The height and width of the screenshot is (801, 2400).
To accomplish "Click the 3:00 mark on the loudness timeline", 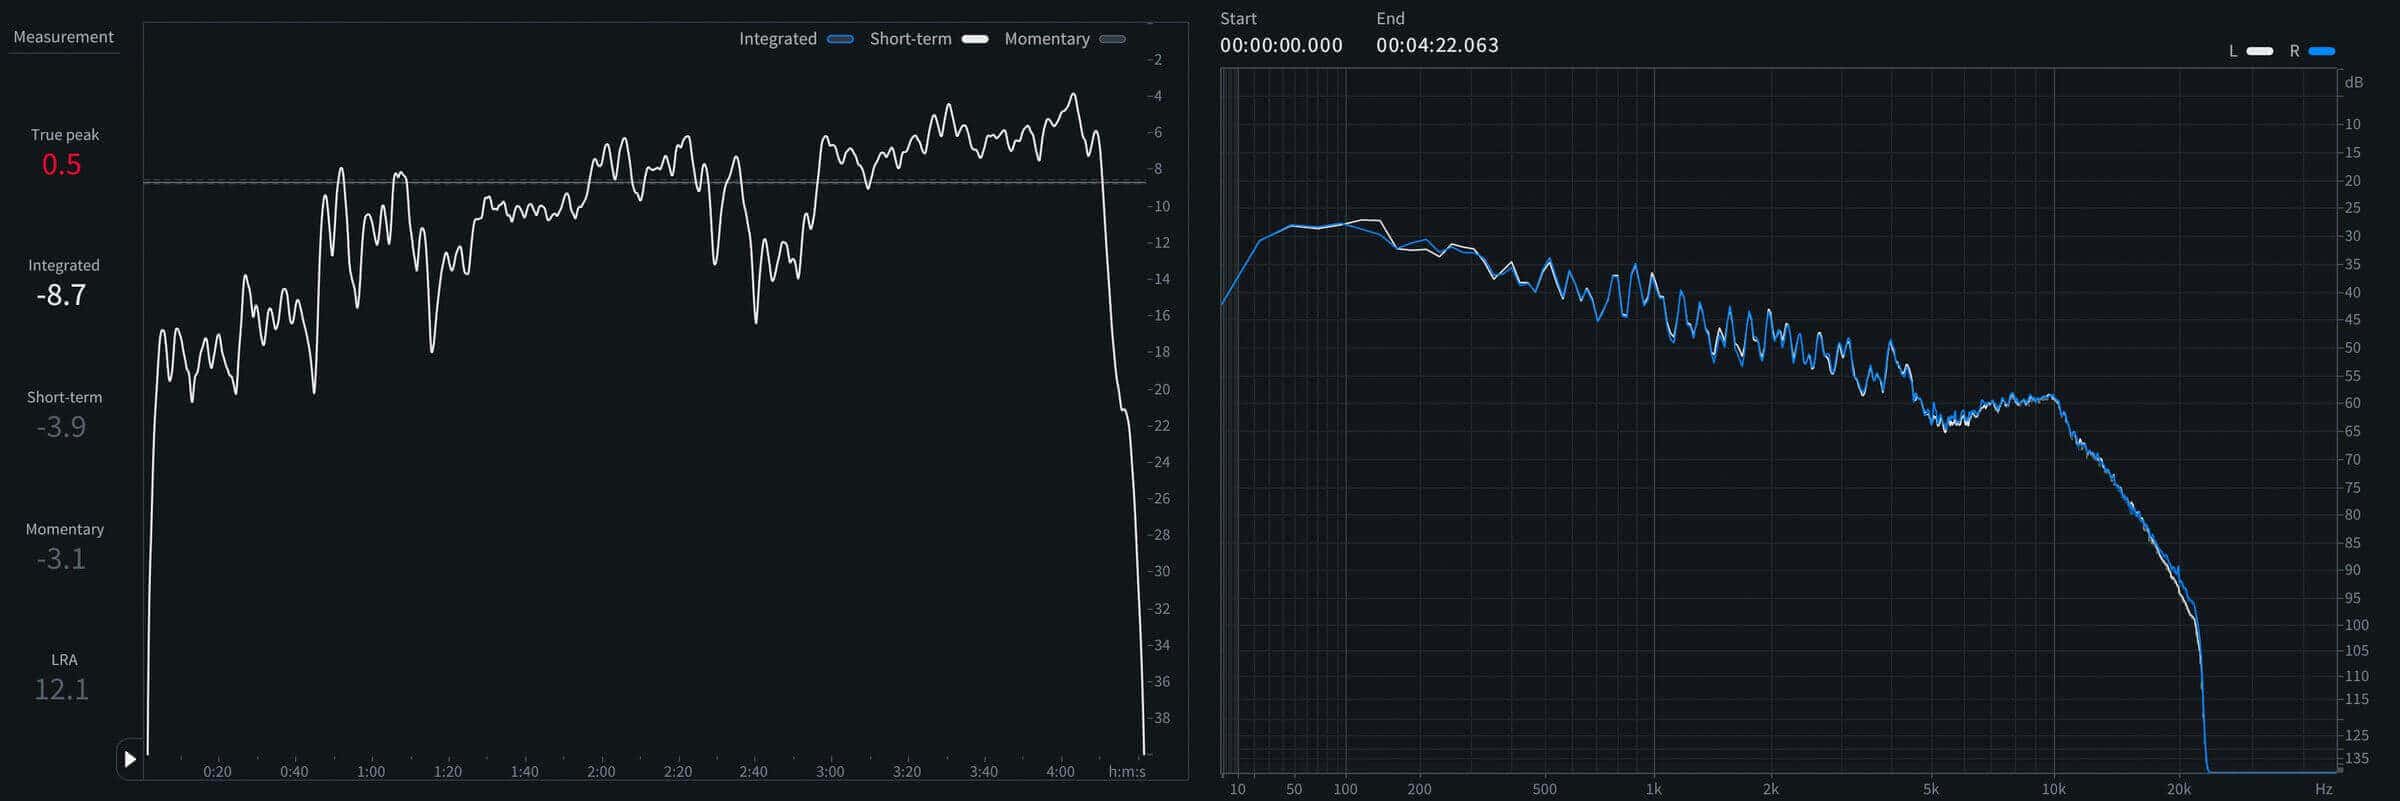I will click(830, 772).
